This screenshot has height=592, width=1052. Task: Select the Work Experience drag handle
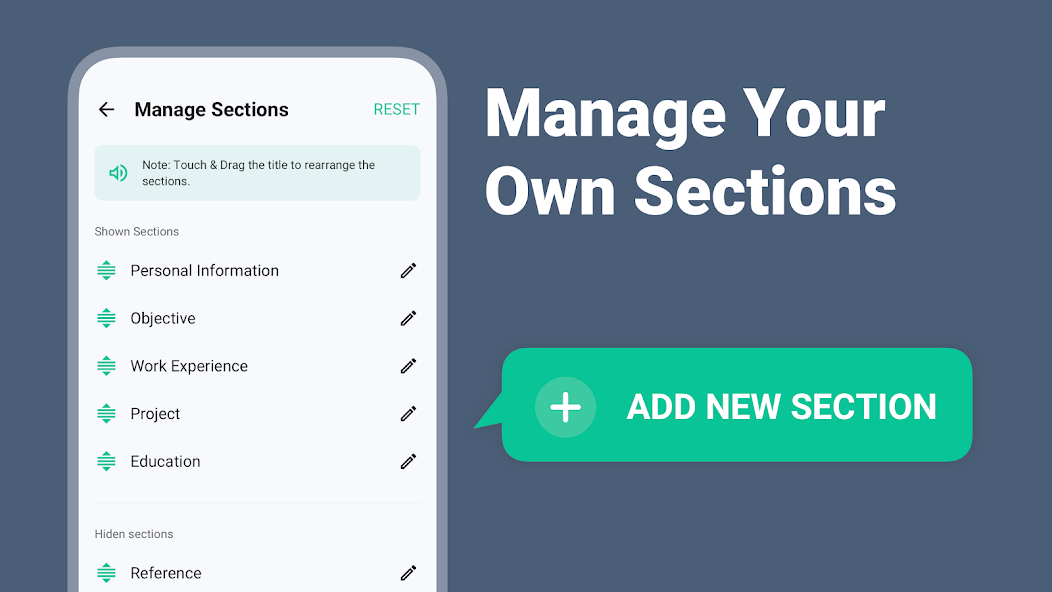click(106, 366)
